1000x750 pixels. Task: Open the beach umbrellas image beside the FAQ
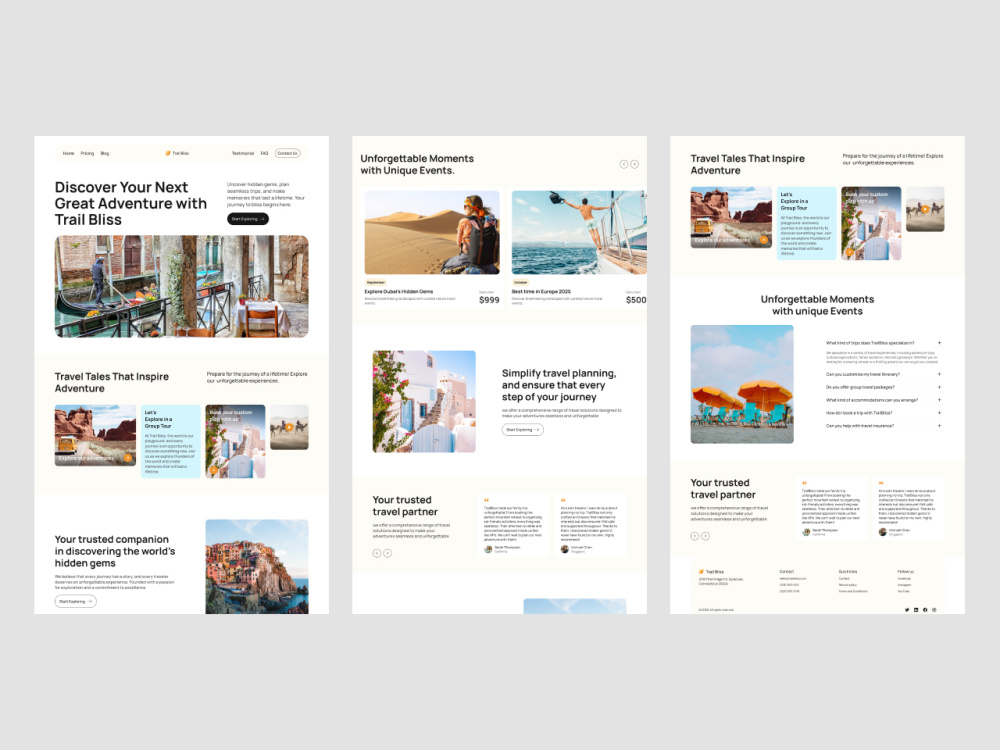[742, 384]
